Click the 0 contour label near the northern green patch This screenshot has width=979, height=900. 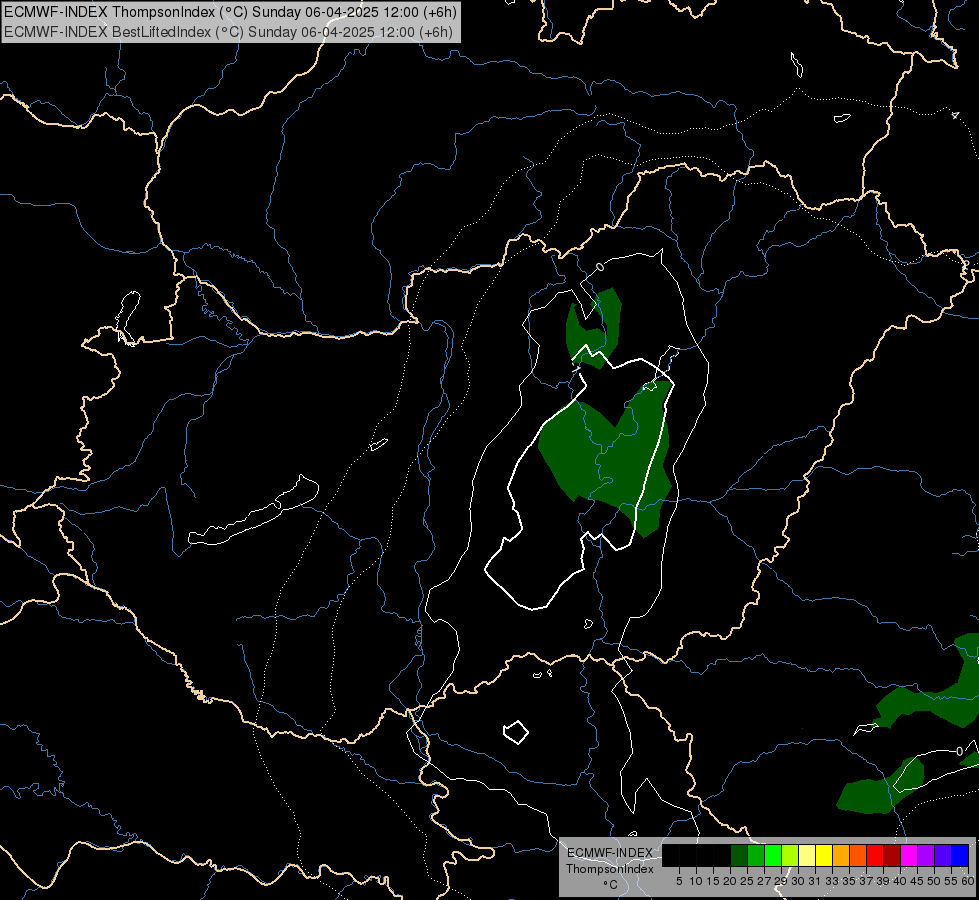[x=599, y=267]
